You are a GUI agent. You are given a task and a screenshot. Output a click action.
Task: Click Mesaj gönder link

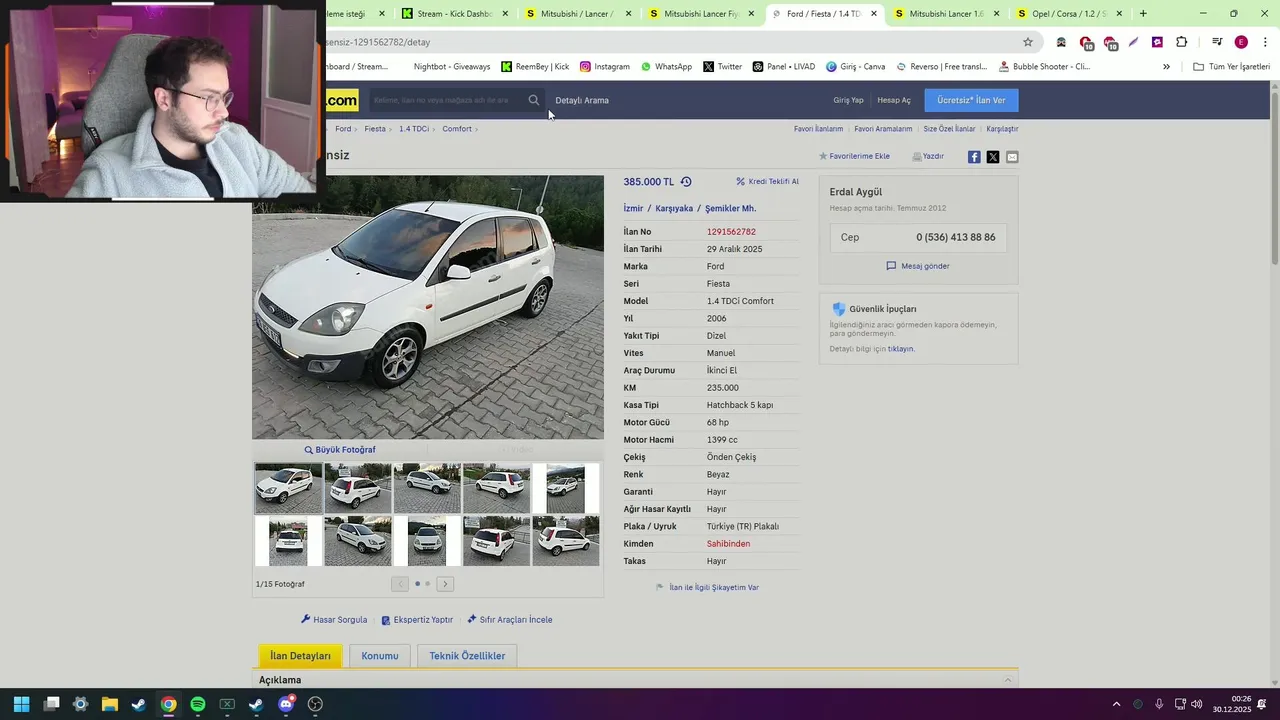918,266
